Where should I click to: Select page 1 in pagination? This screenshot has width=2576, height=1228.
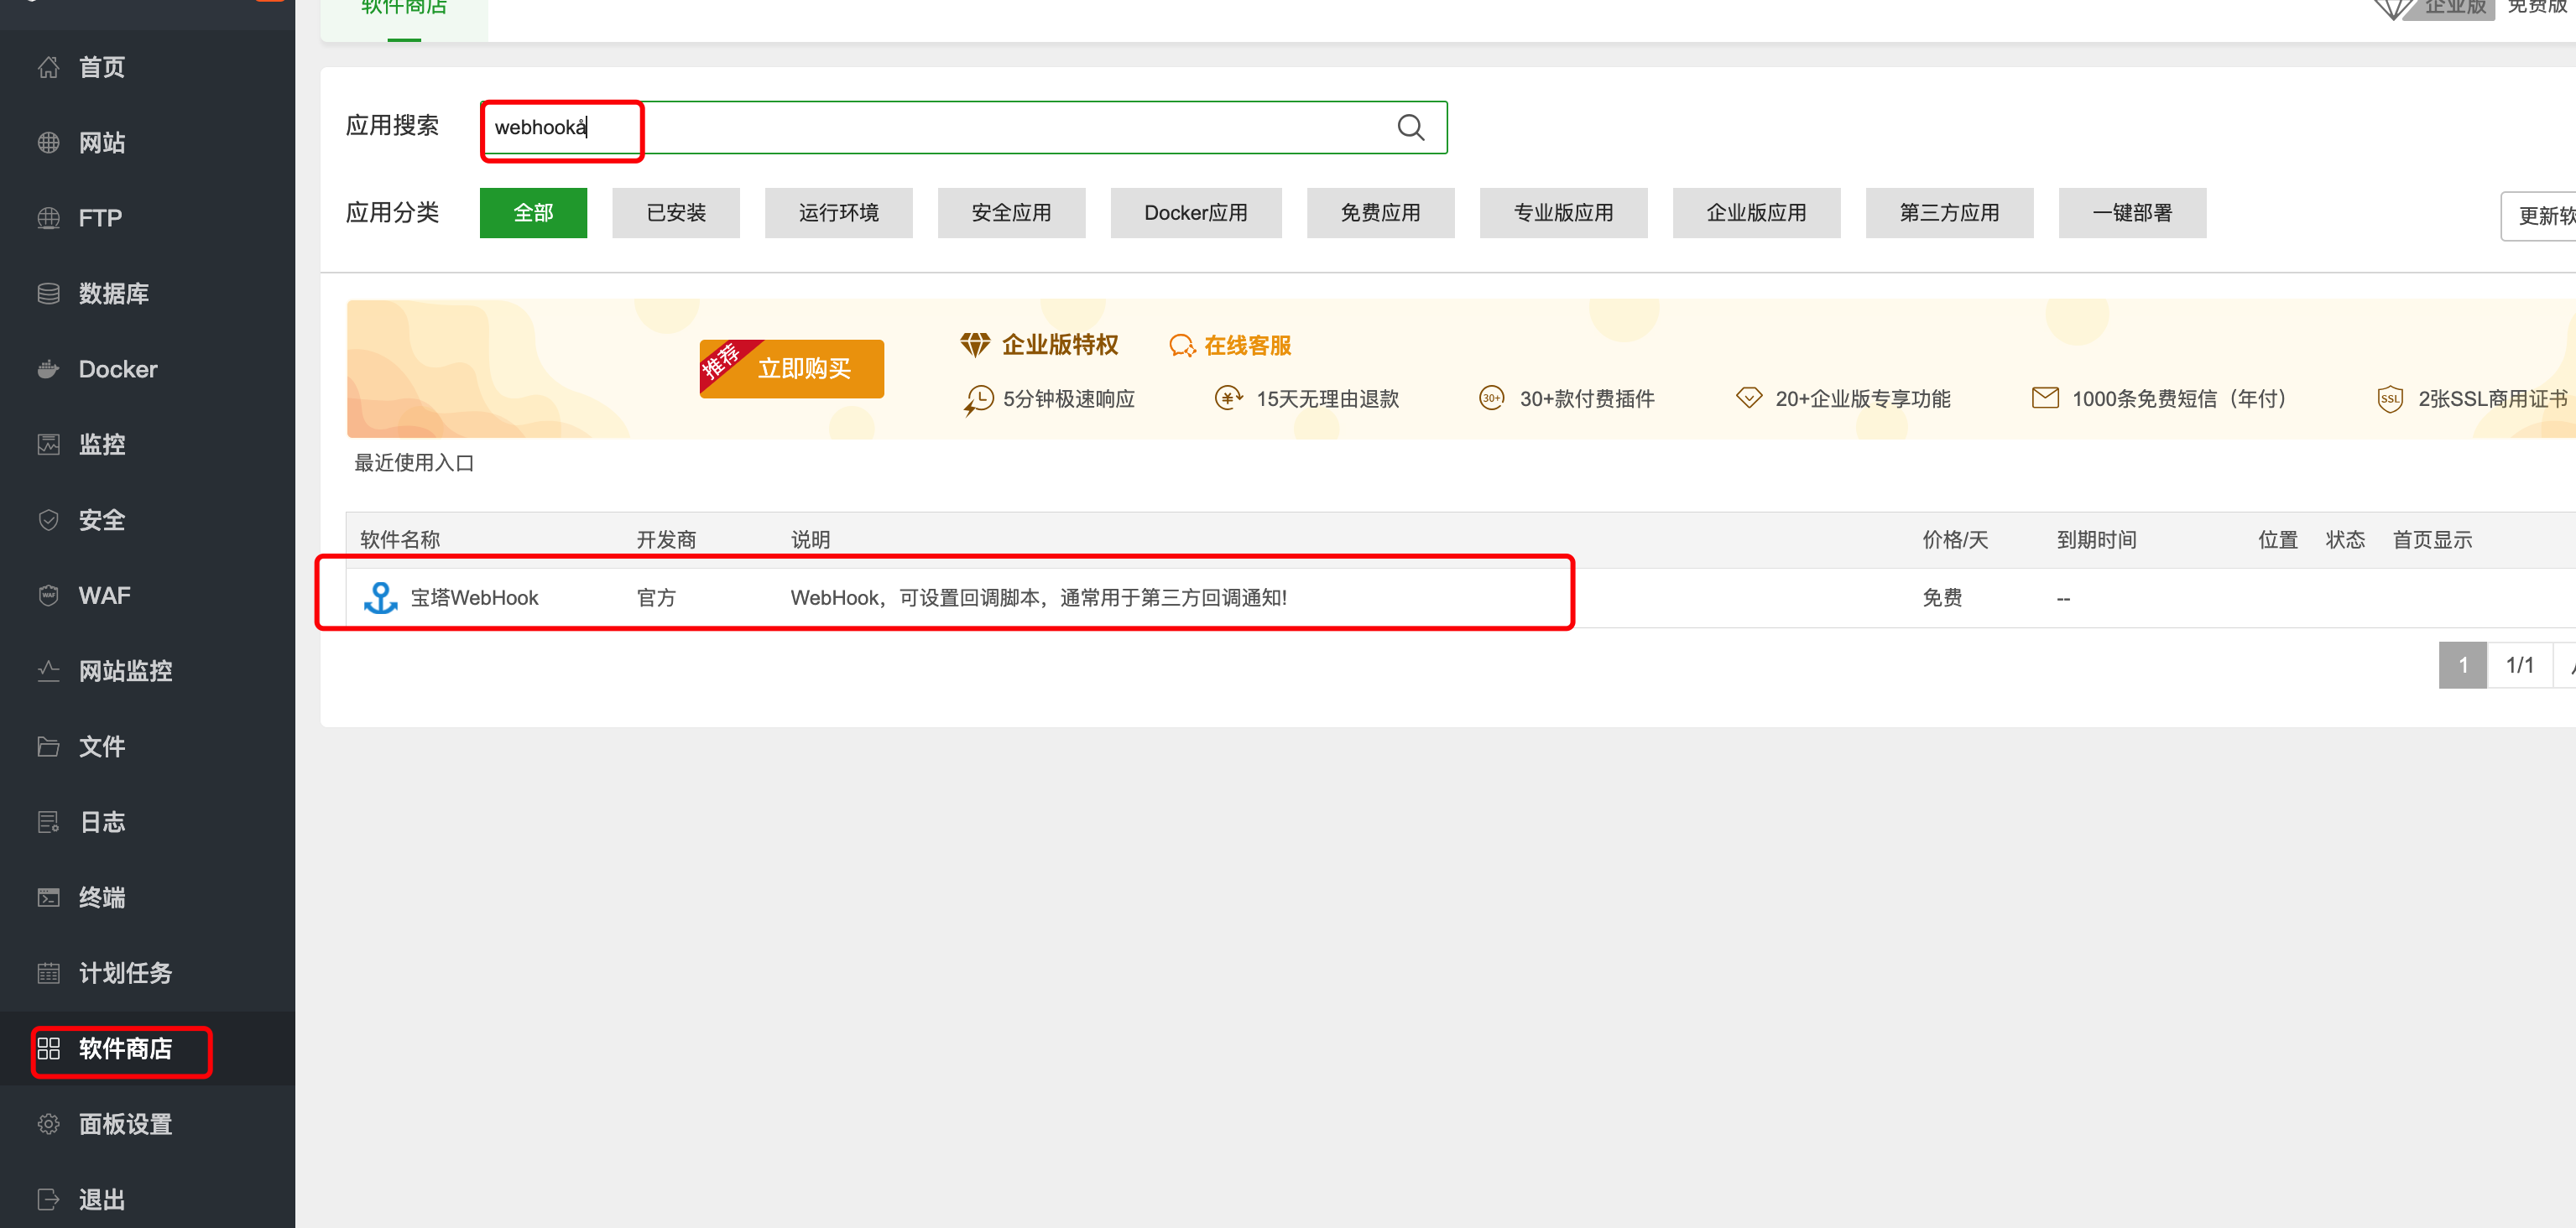[2463, 664]
